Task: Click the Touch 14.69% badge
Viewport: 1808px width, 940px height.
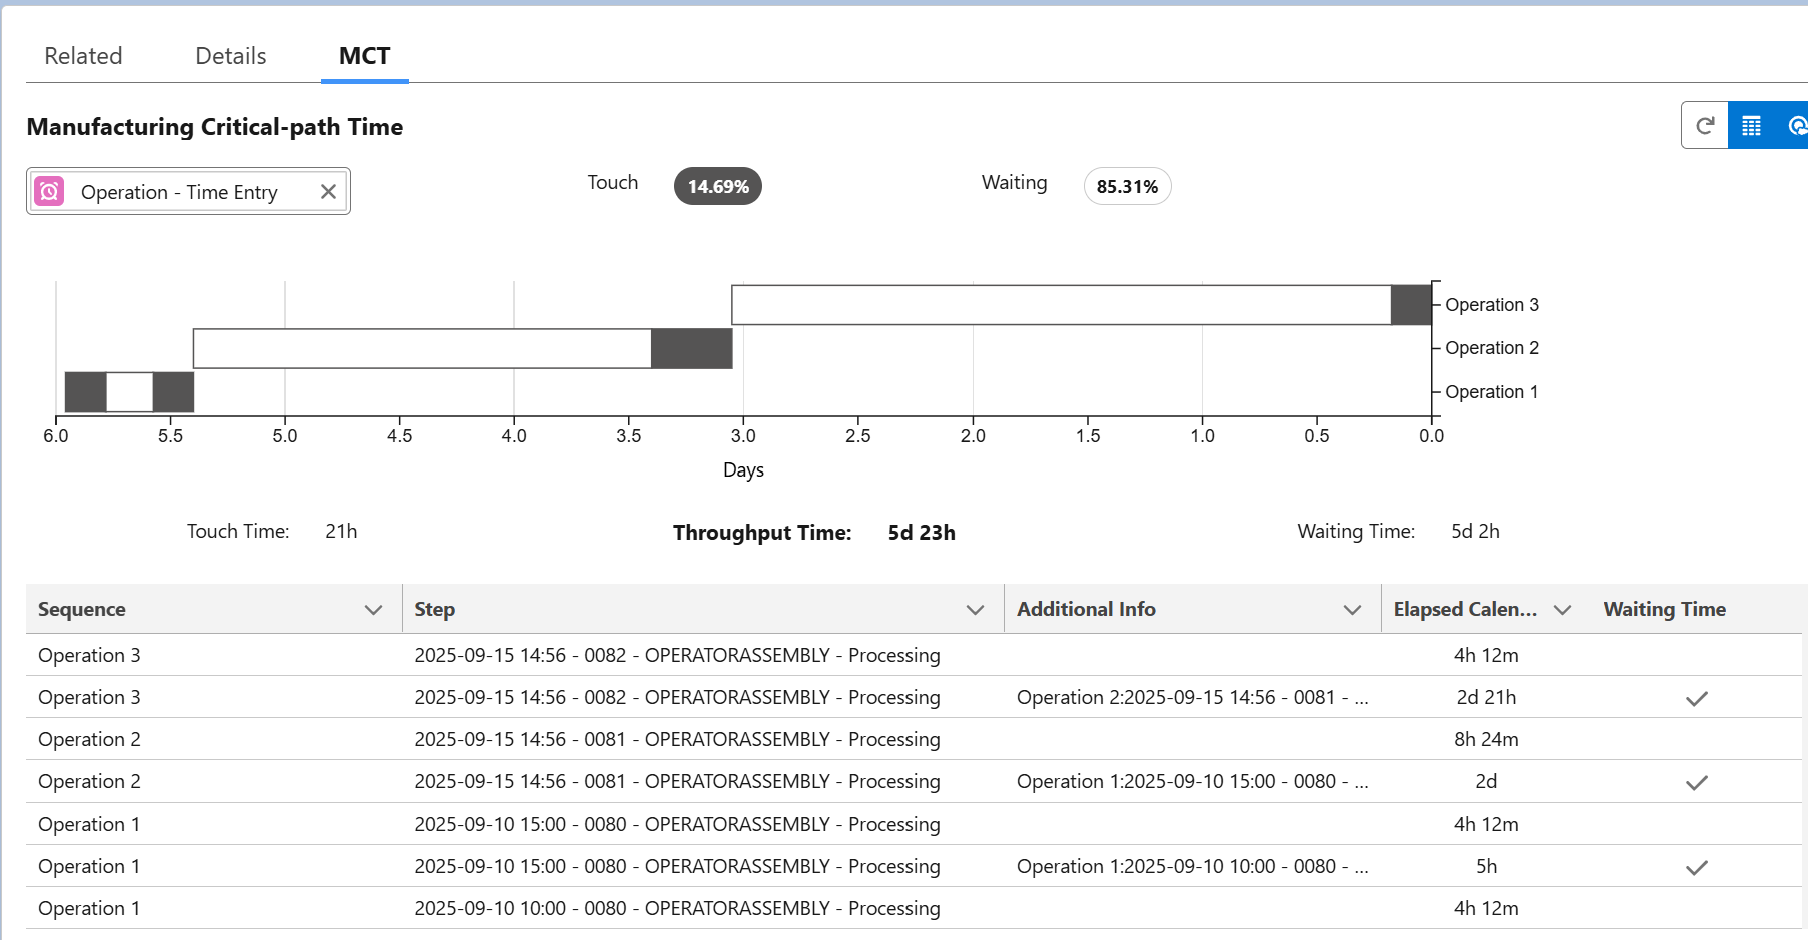Action: (717, 187)
